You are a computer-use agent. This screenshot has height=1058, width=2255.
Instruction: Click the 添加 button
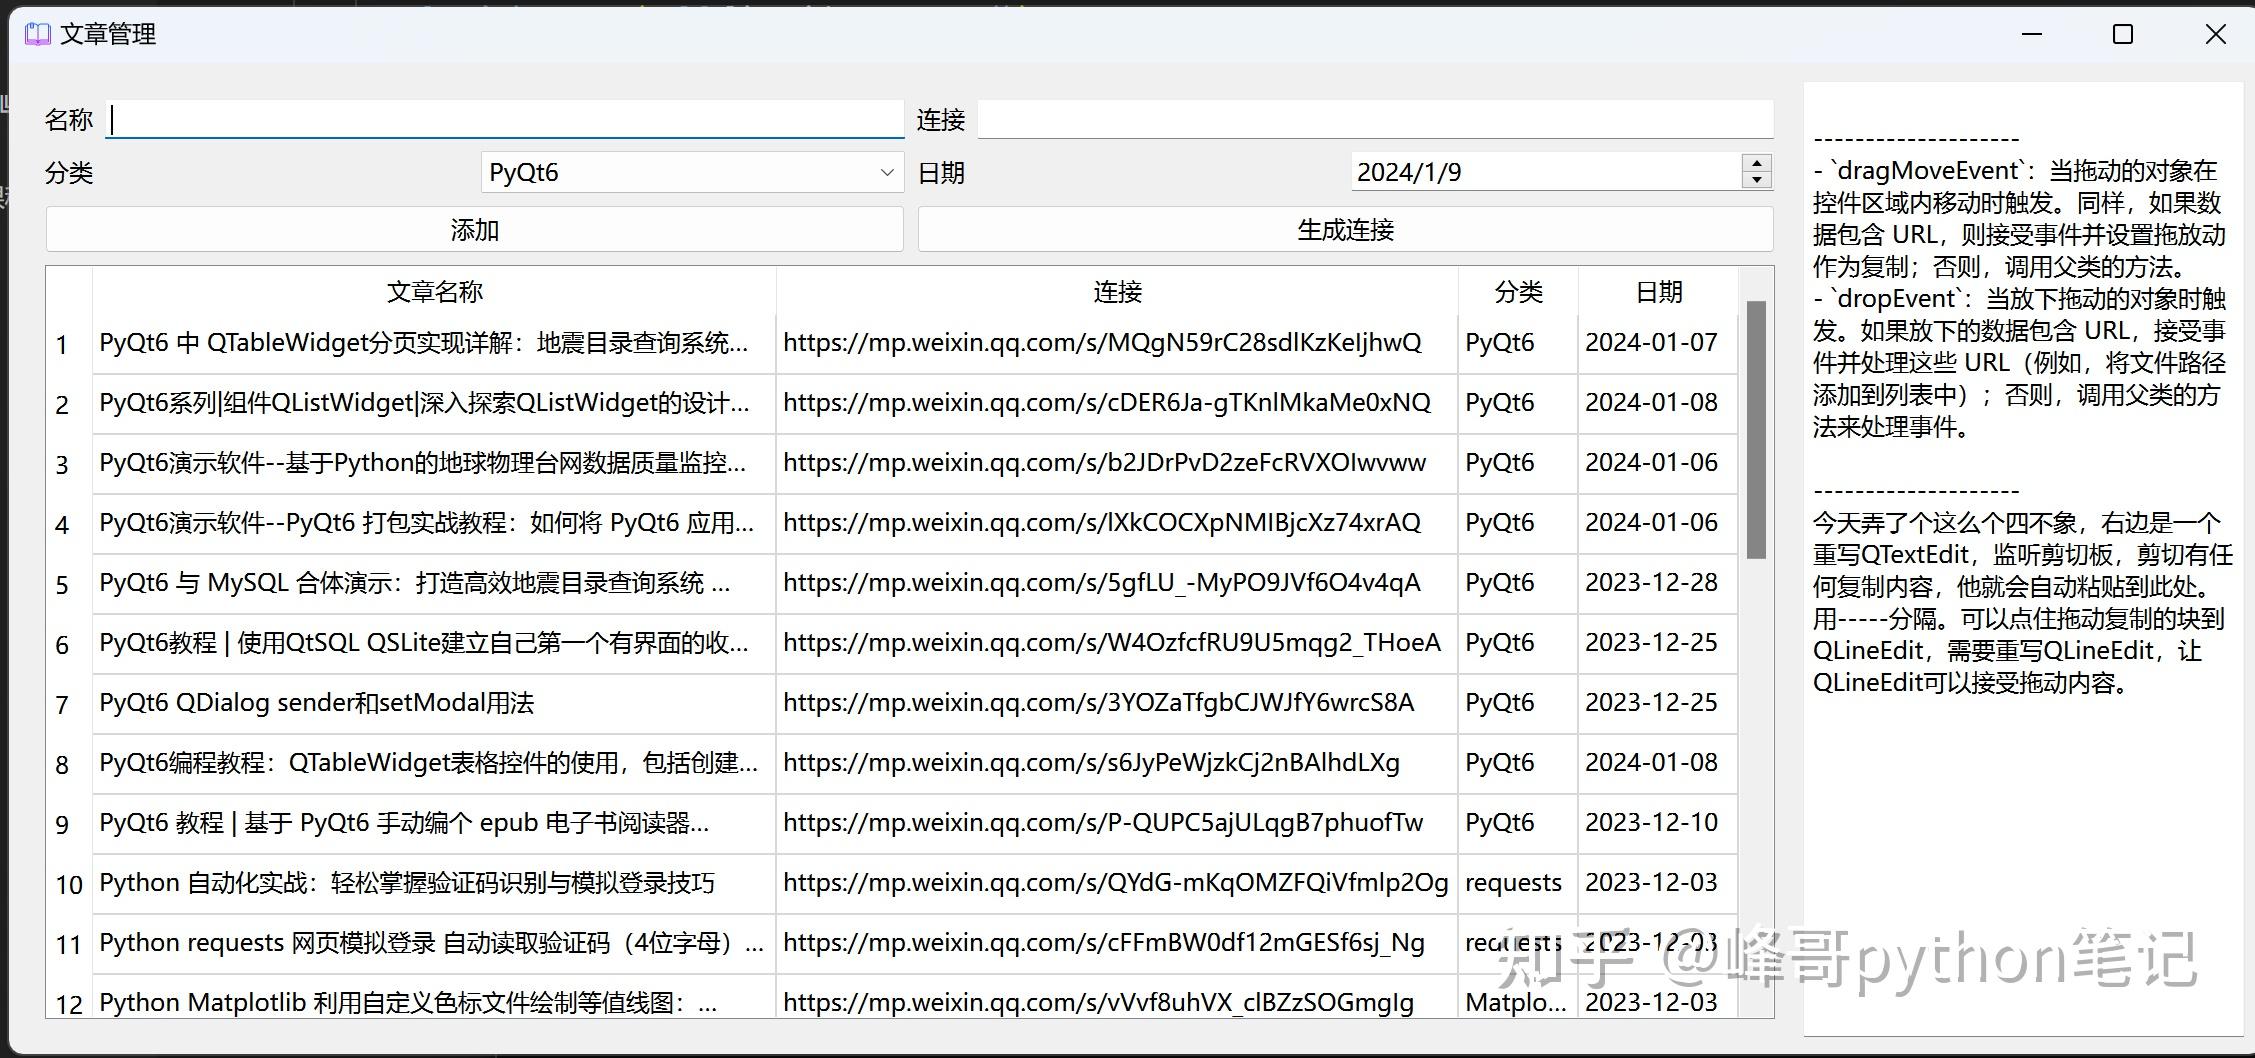coord(475,229)
